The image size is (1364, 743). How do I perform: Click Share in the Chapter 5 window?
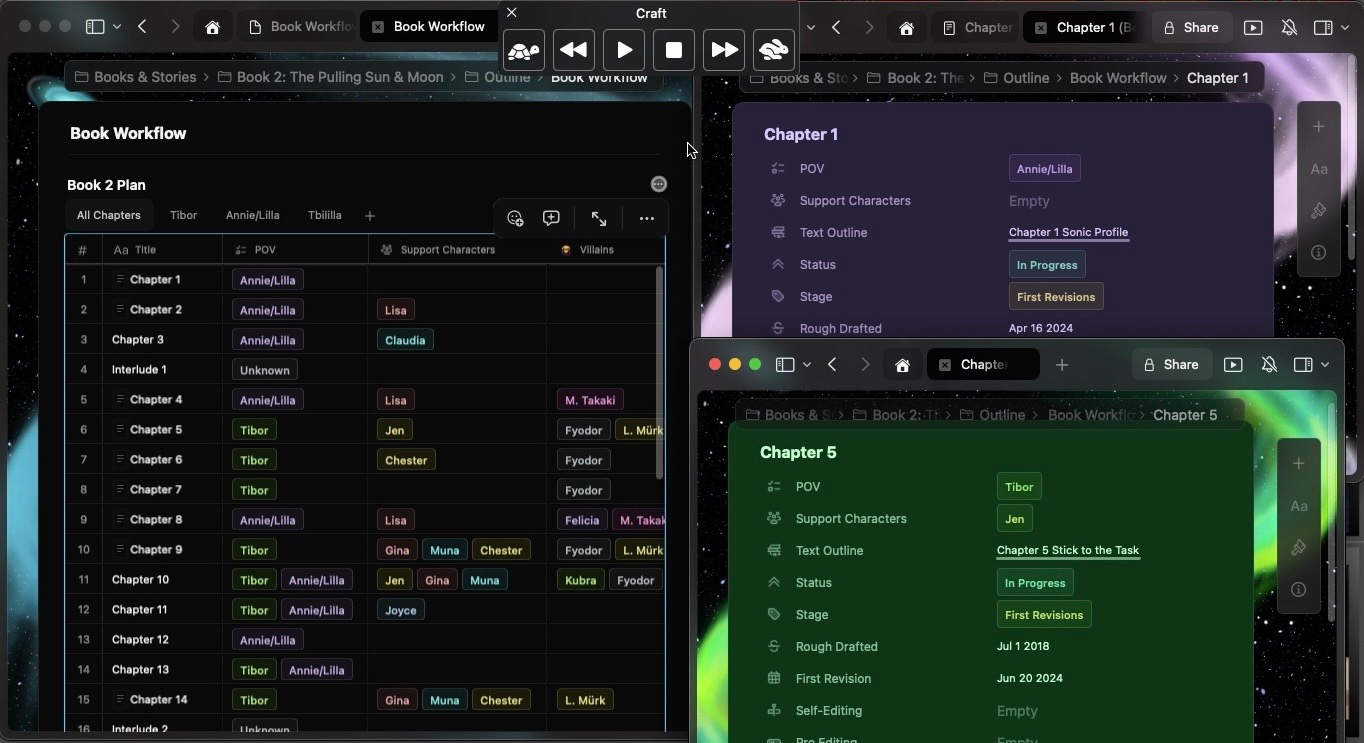point(1170,365)
